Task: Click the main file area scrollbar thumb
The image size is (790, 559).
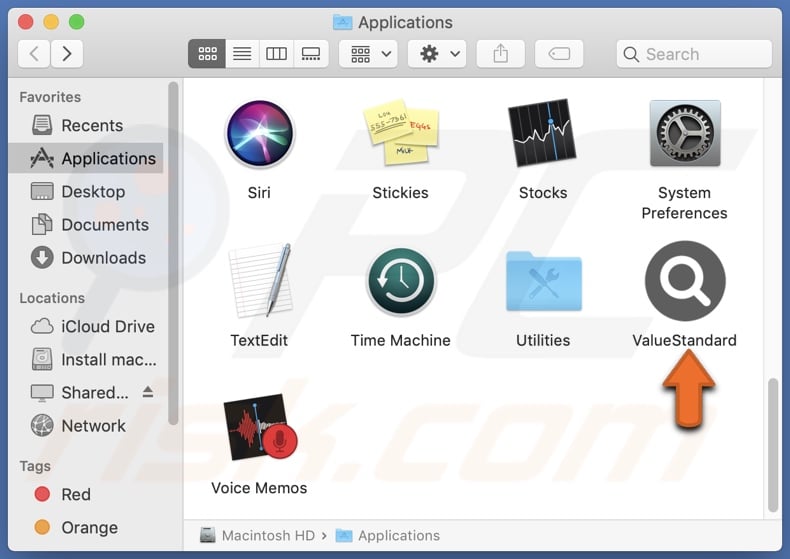Action: (773, 445)
